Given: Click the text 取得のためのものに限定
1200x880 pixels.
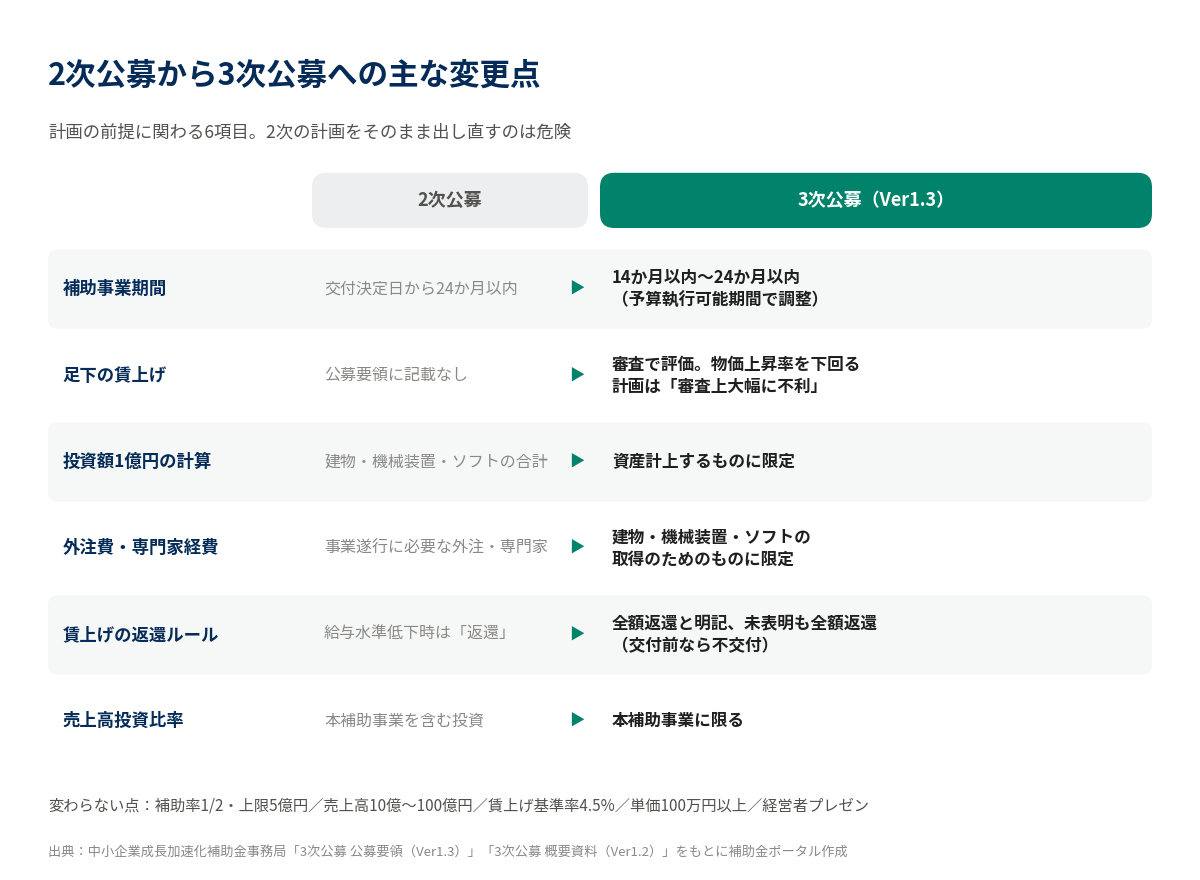Looking at the screenshot, I should point(703,559).
